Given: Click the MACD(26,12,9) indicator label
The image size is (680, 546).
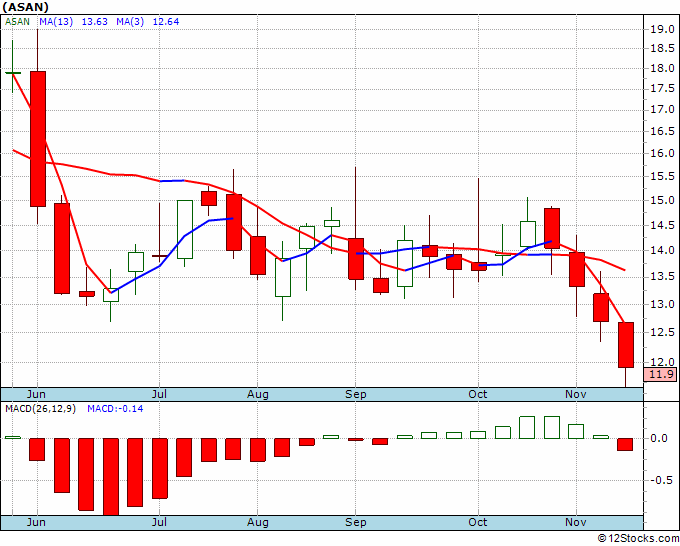Looking at the screenshot, I should (40, 409).
